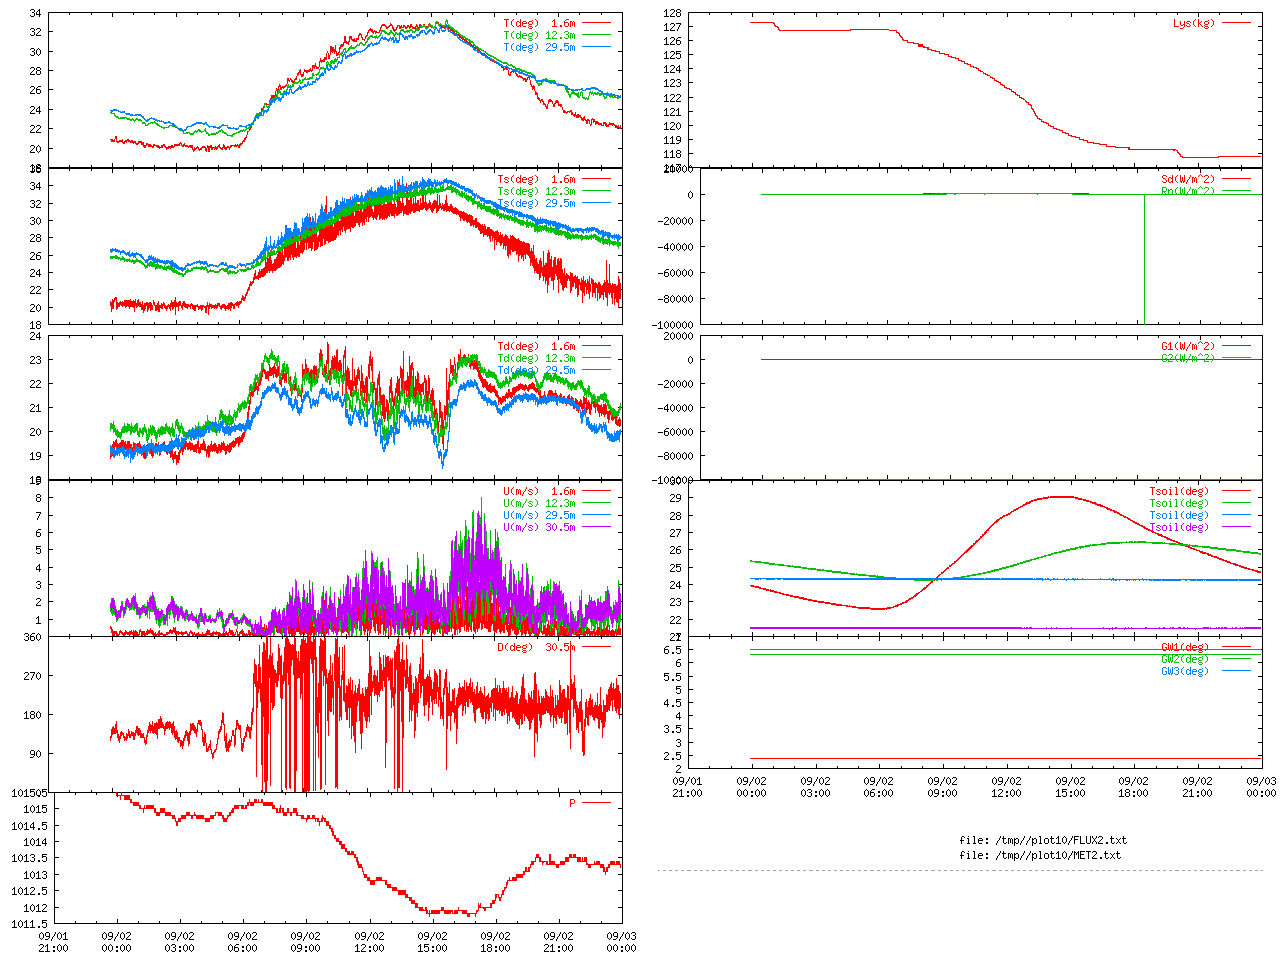The image size is (1280, 960).
Task: Click the file path /tmp//plot10/MET2.txt text
Action: point(1039,855)
